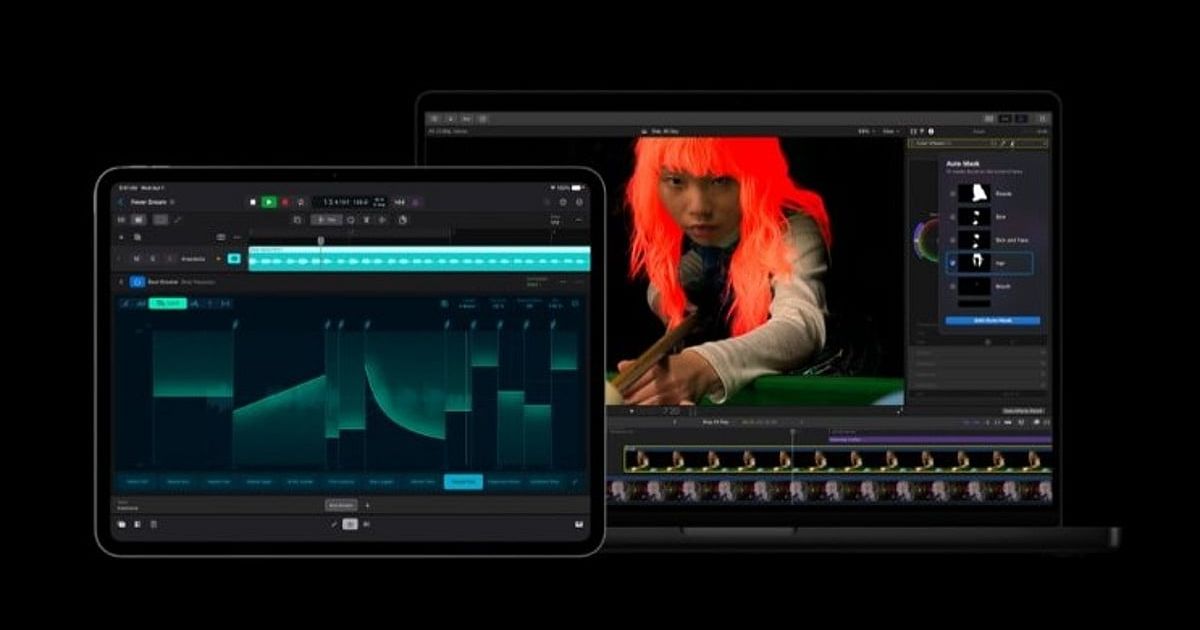Click the count-in 1234 button
Image resolution: width=1200 pixels, height=630 pixels.
pyautogui.click(x=399, y=202)
